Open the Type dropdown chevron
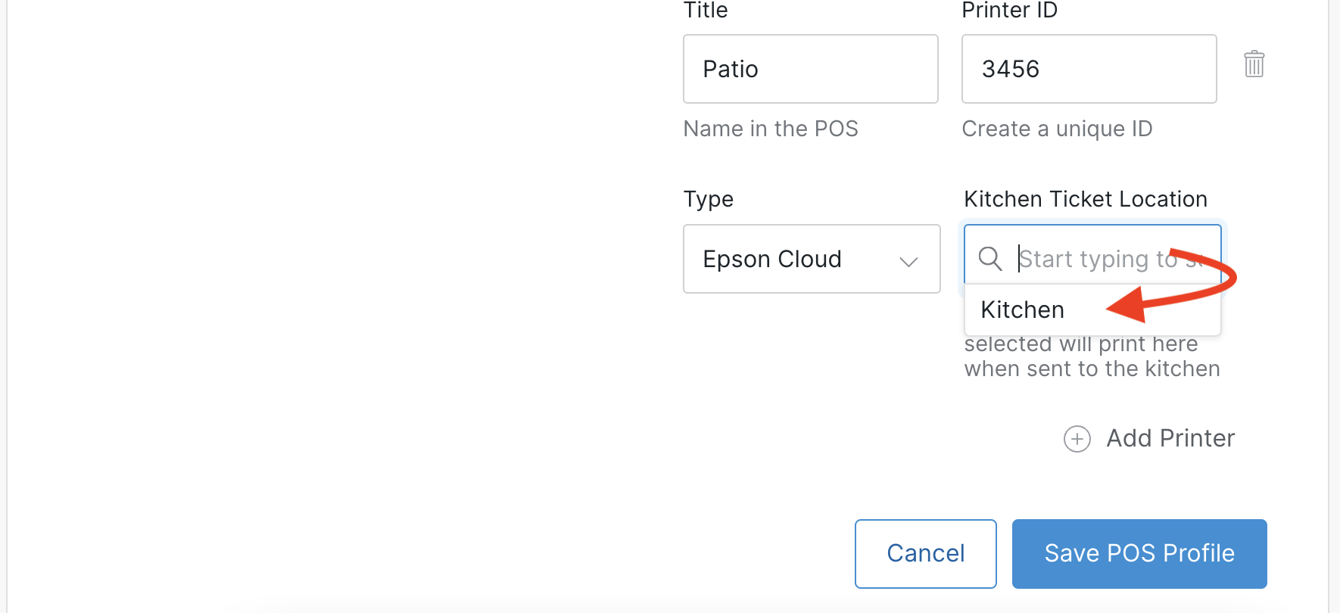Viewport: 1340px width, 613px height. [x=908, y=261]
